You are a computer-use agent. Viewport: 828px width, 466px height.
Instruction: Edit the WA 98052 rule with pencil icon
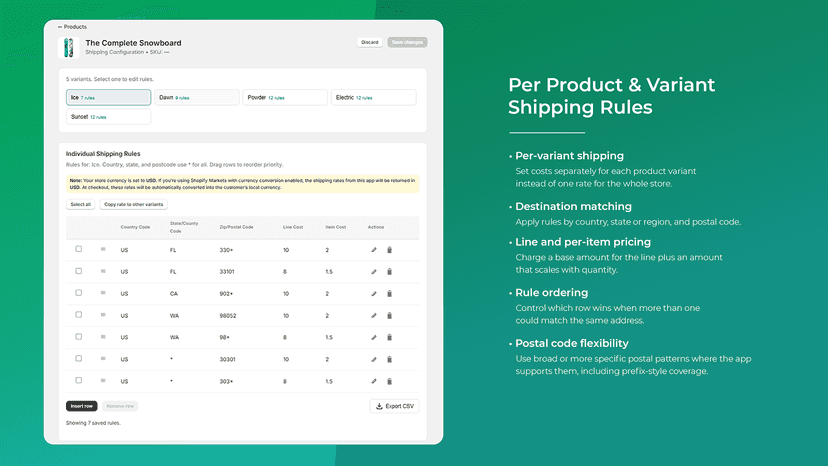point(374,315)
